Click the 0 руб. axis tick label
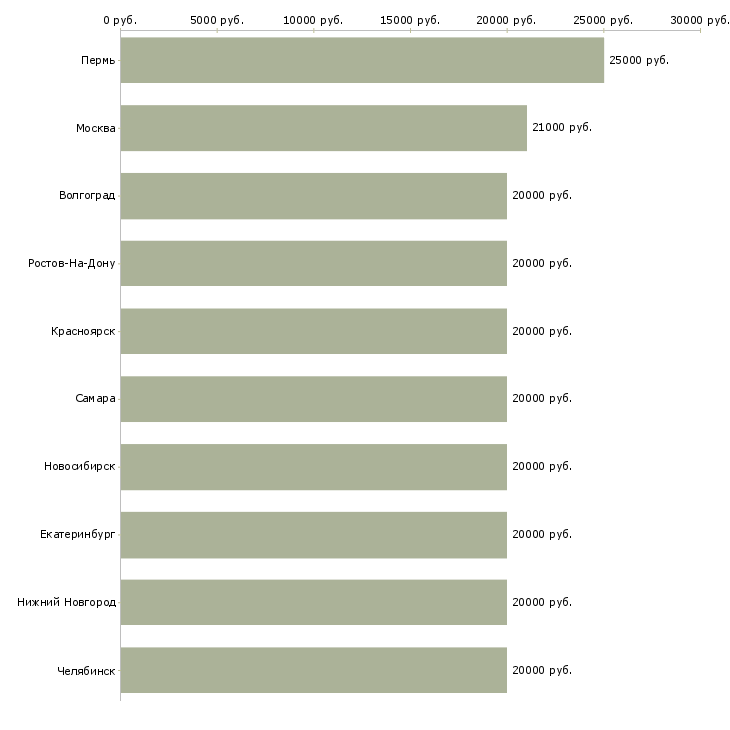 click(x=120, y=20)
